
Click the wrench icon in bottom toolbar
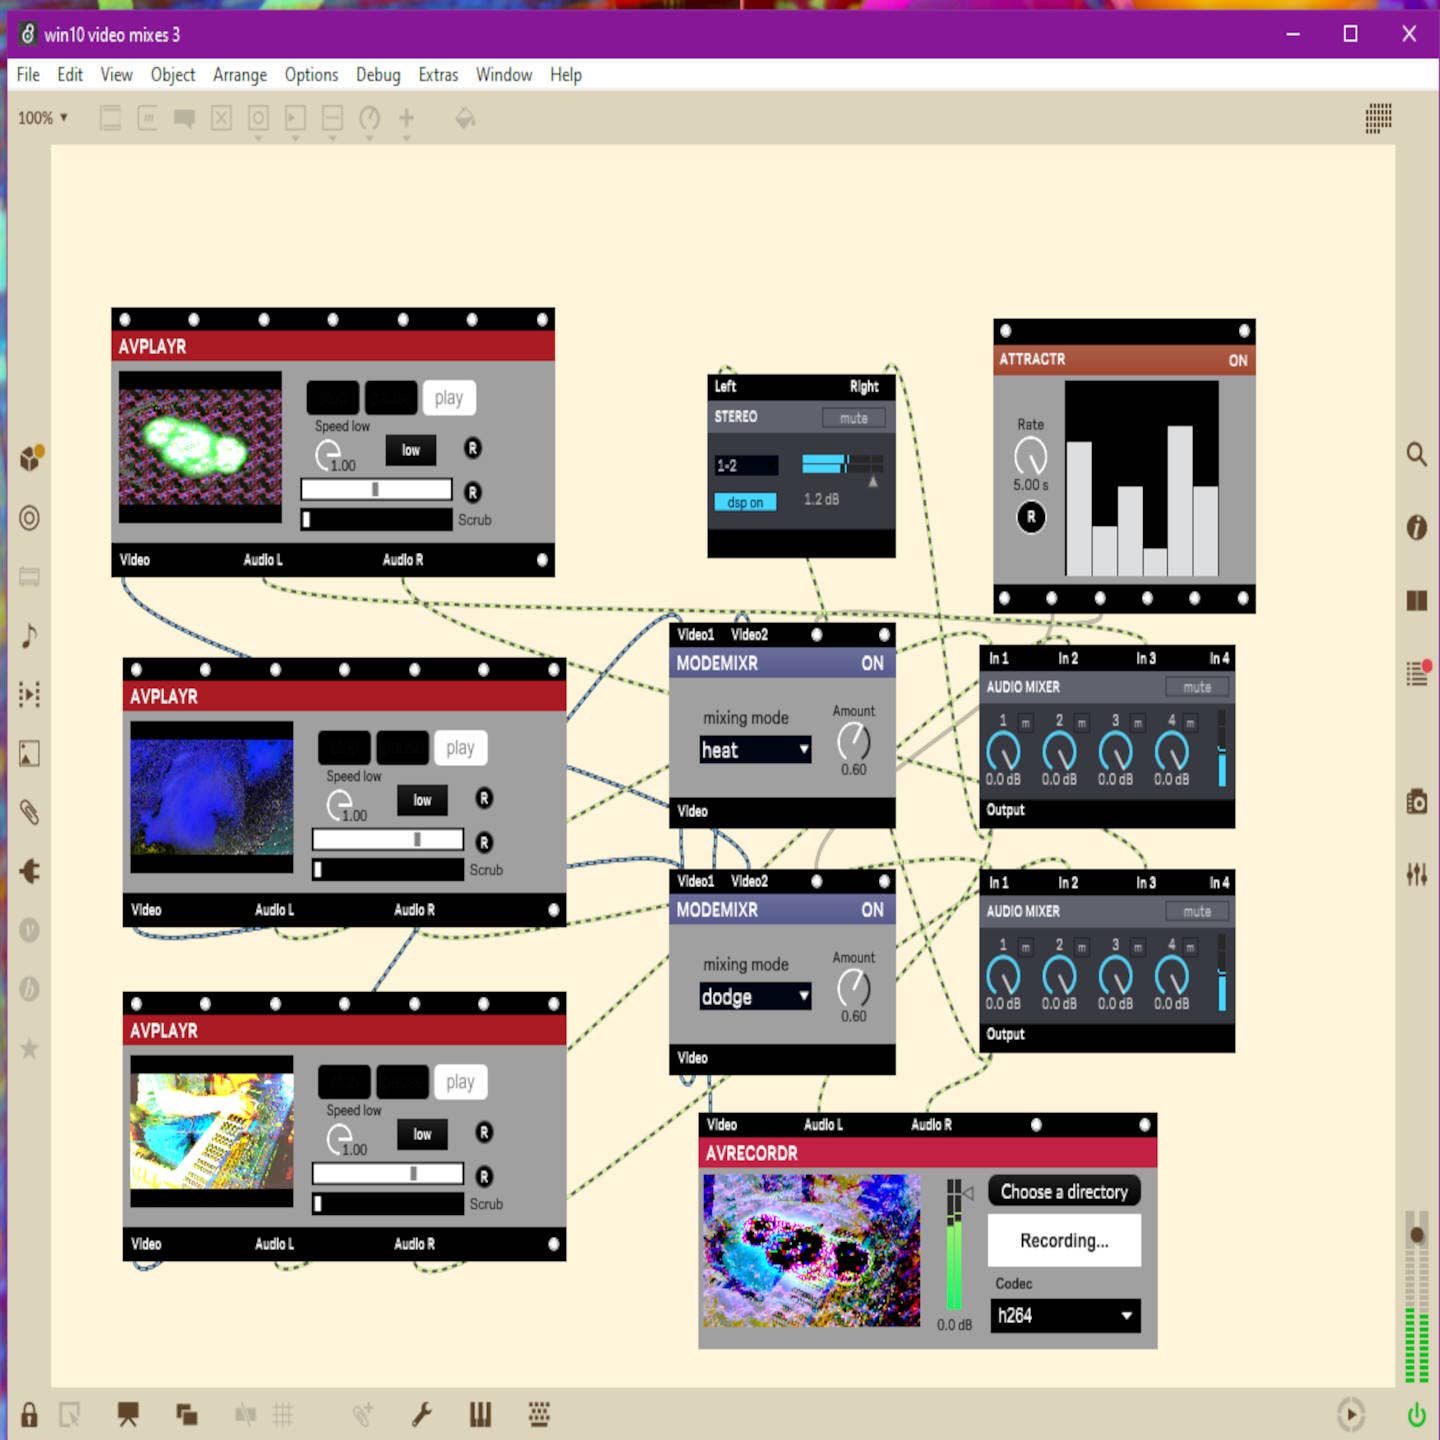[422, 1414]
